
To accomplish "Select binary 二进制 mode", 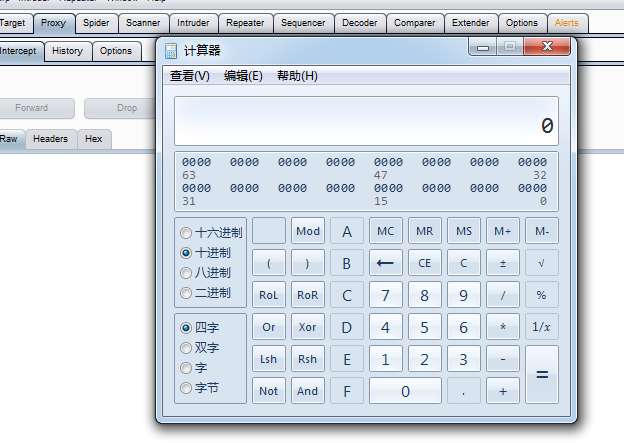I will click(x=205, y=293).
